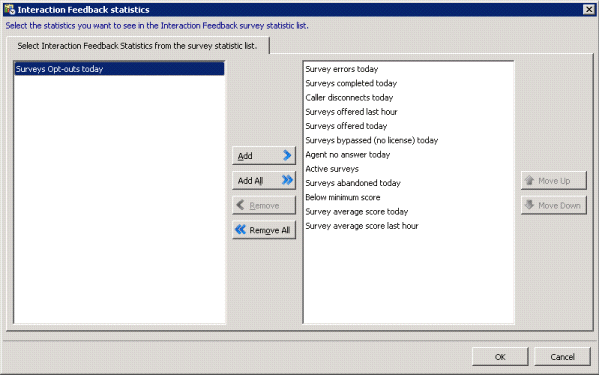Select Surveys Opt-outs today in left list
The height and width of the screenshot is (375, 599).
119,69
